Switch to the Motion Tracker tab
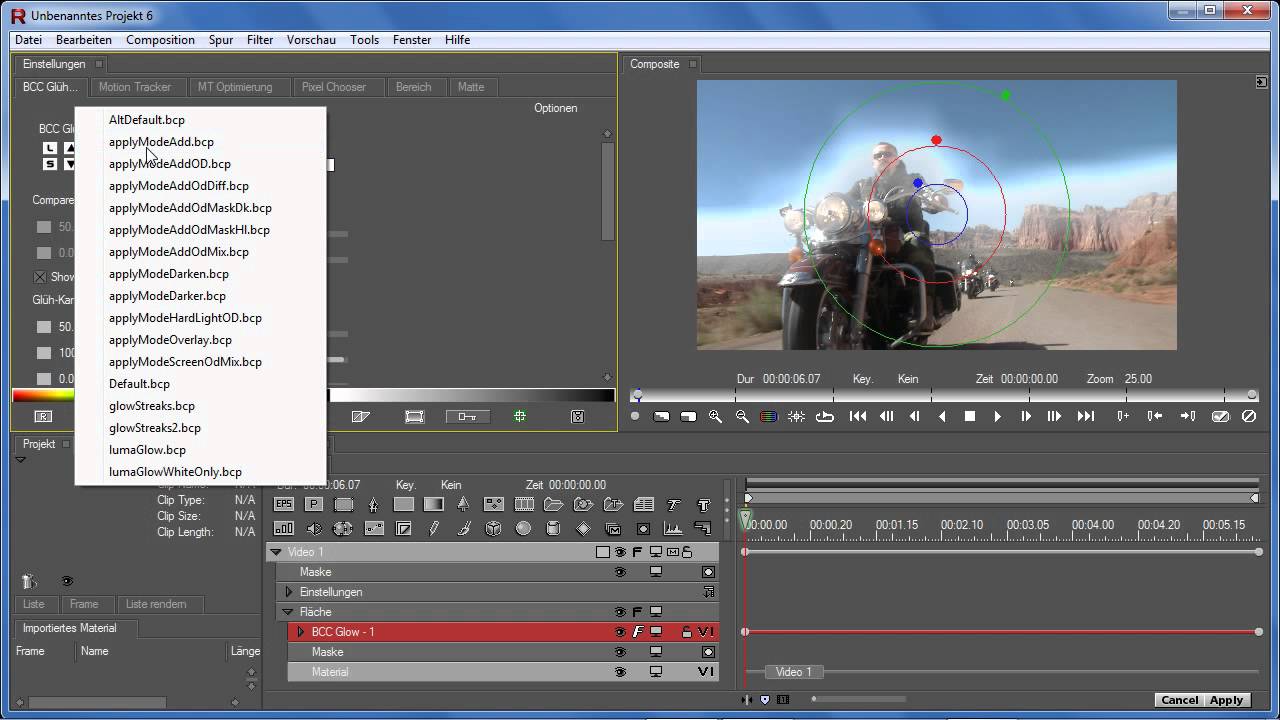Screen dimensions: 1280x720 click(135, 87)
